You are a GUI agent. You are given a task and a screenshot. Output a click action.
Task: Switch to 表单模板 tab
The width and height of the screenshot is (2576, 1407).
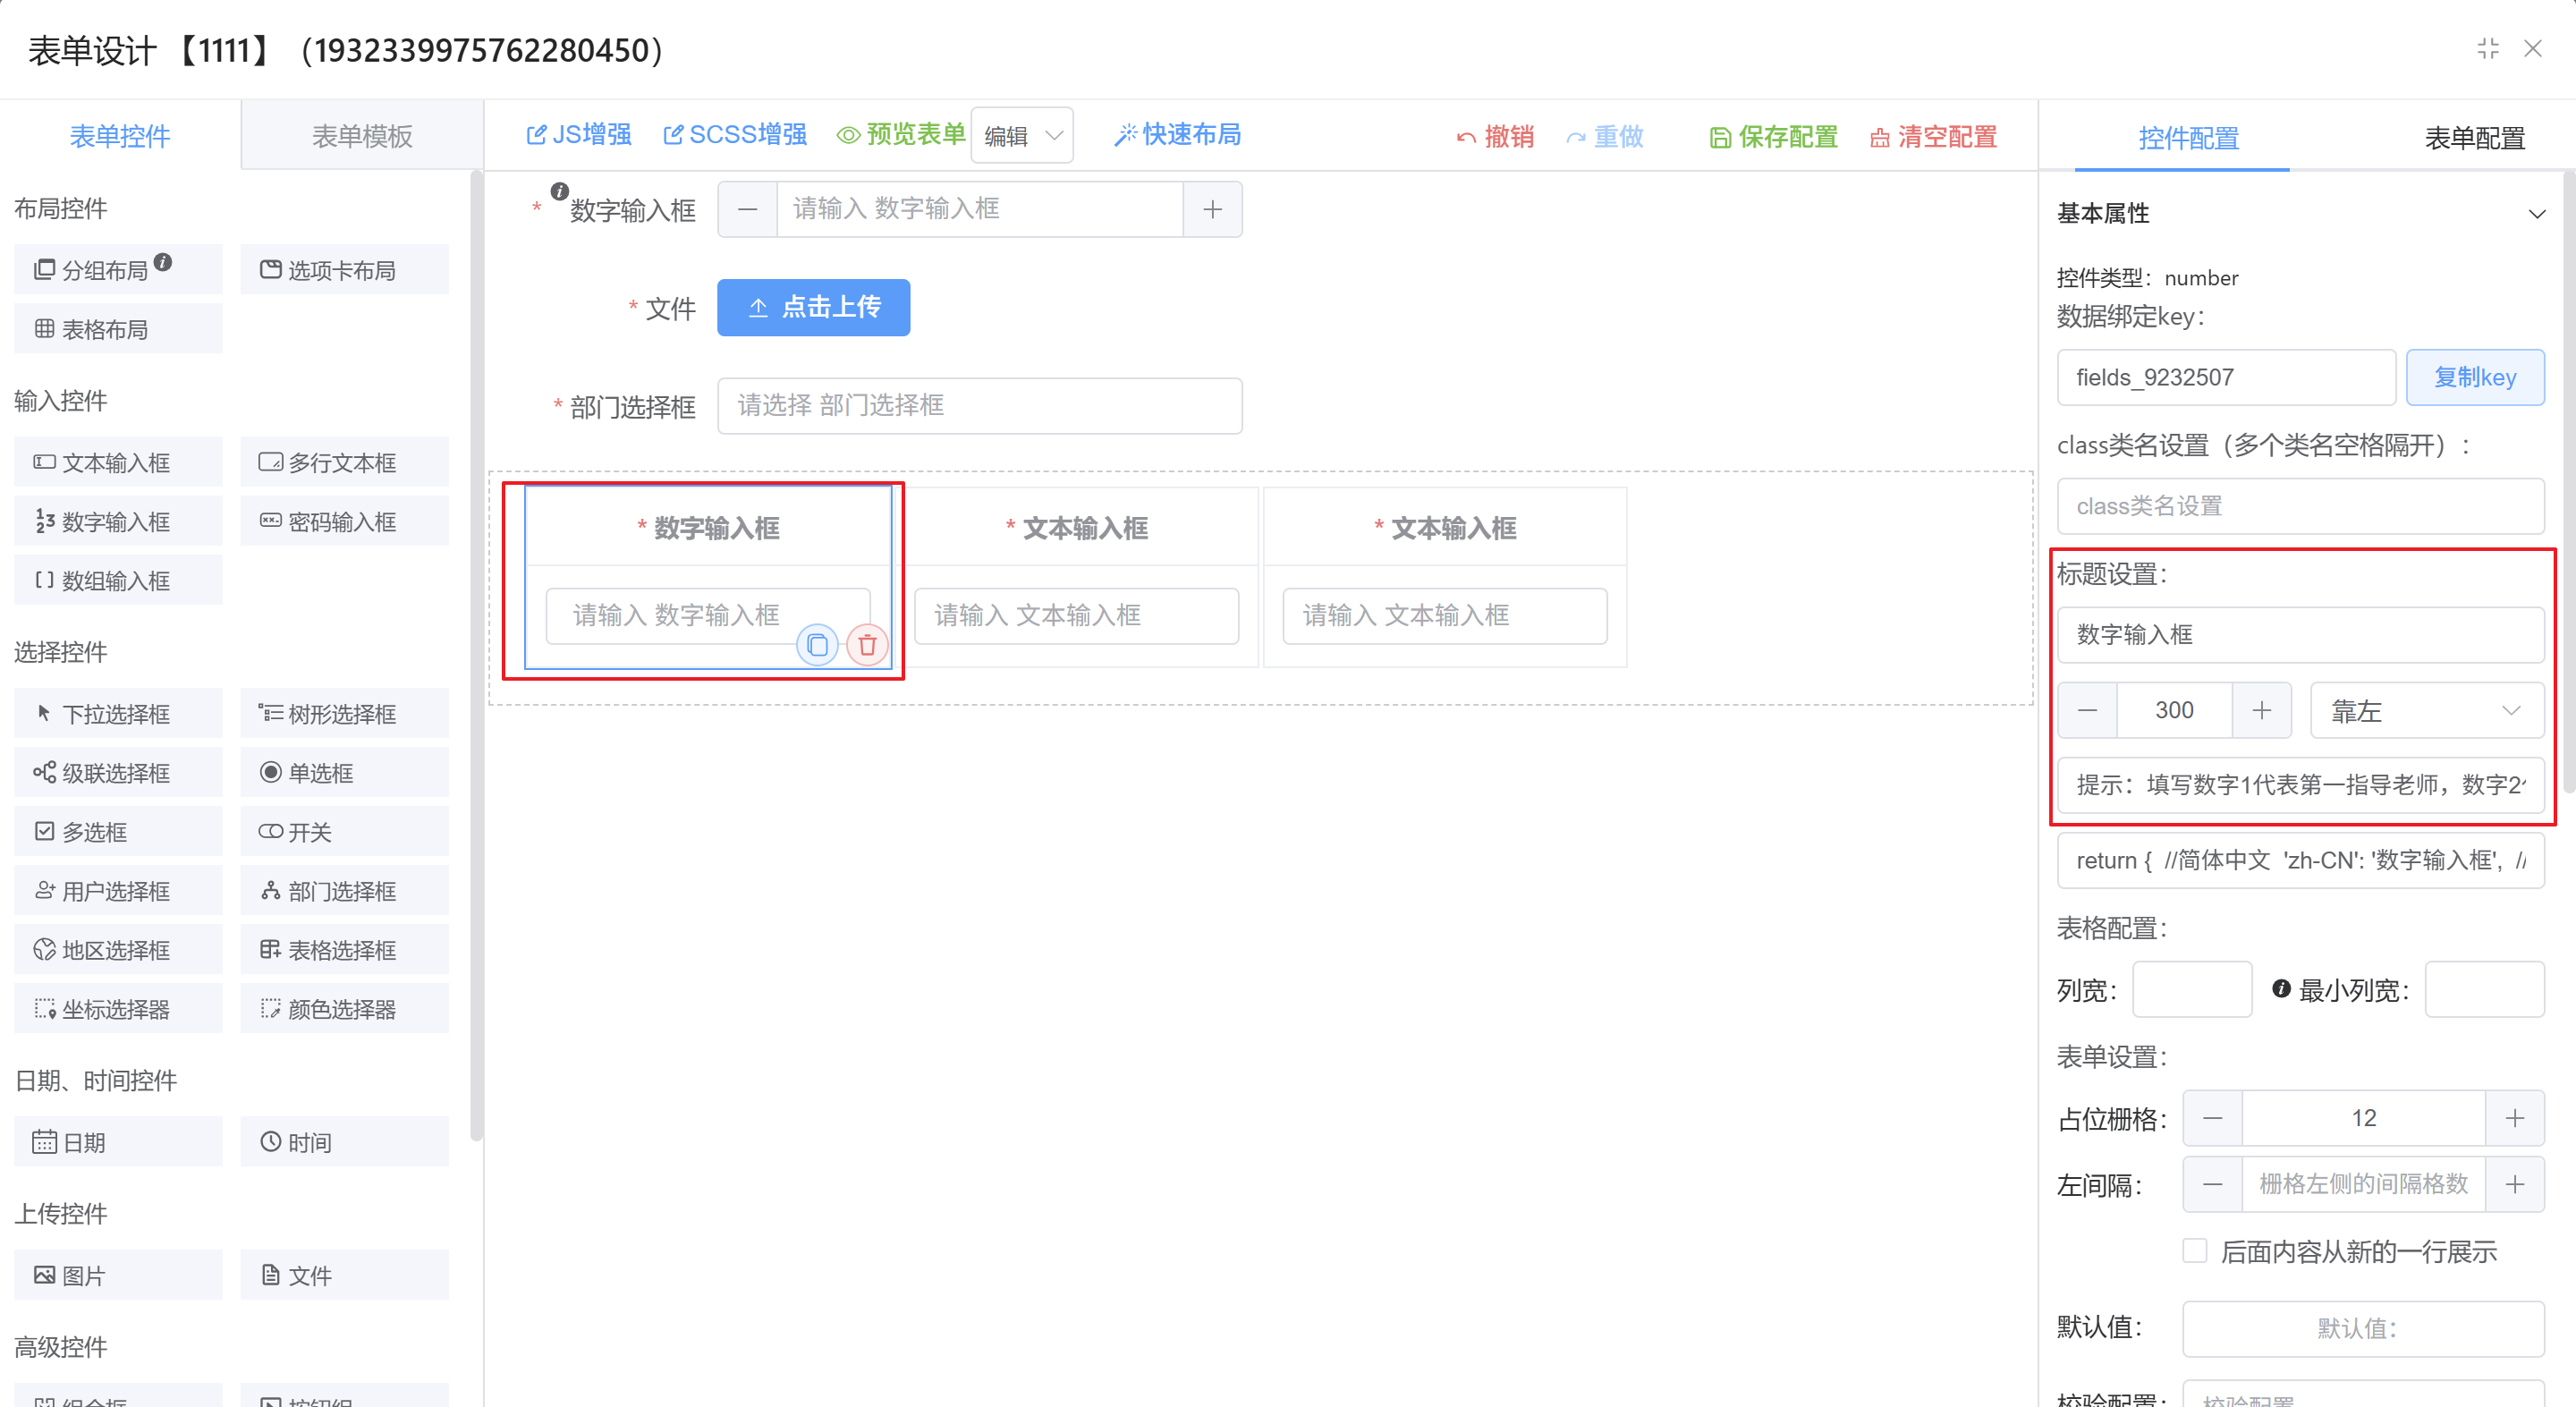[361, 136]
